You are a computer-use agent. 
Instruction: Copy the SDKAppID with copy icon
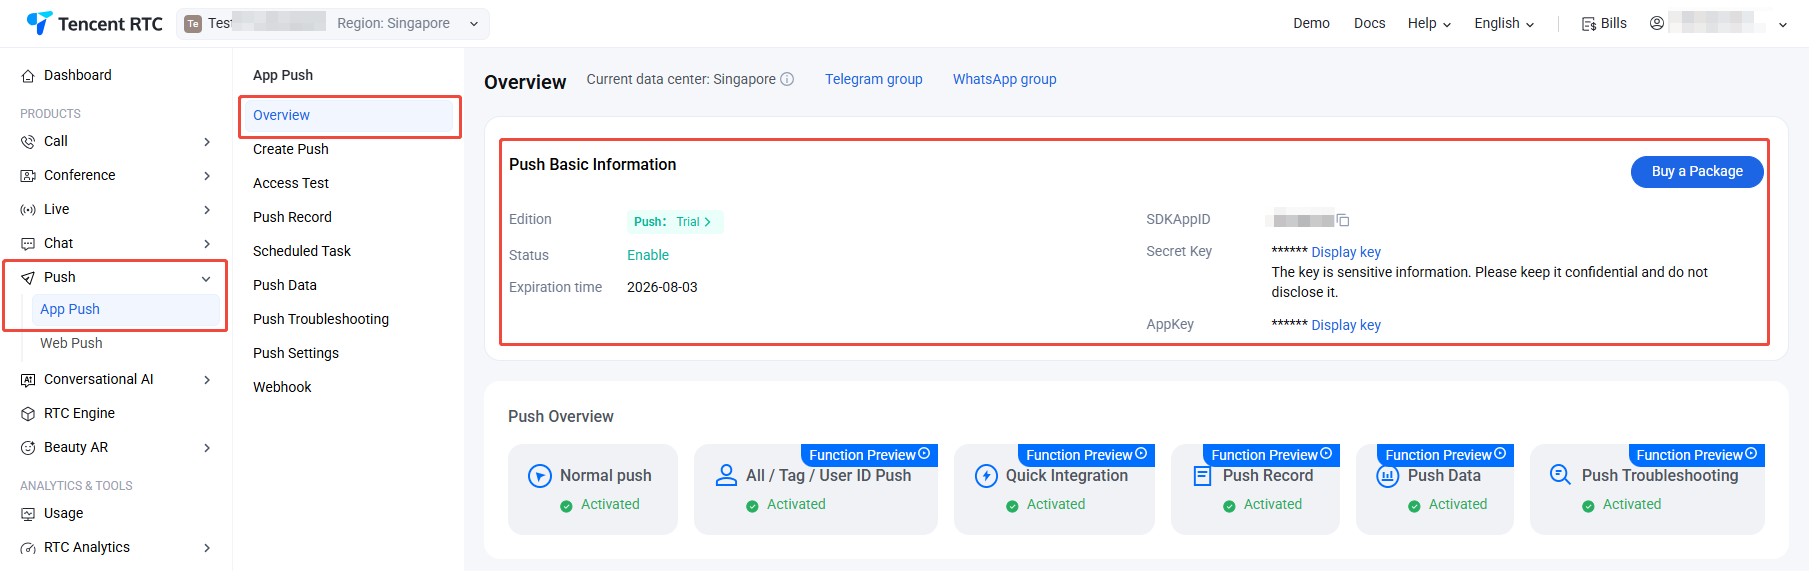coord(1343,220)
